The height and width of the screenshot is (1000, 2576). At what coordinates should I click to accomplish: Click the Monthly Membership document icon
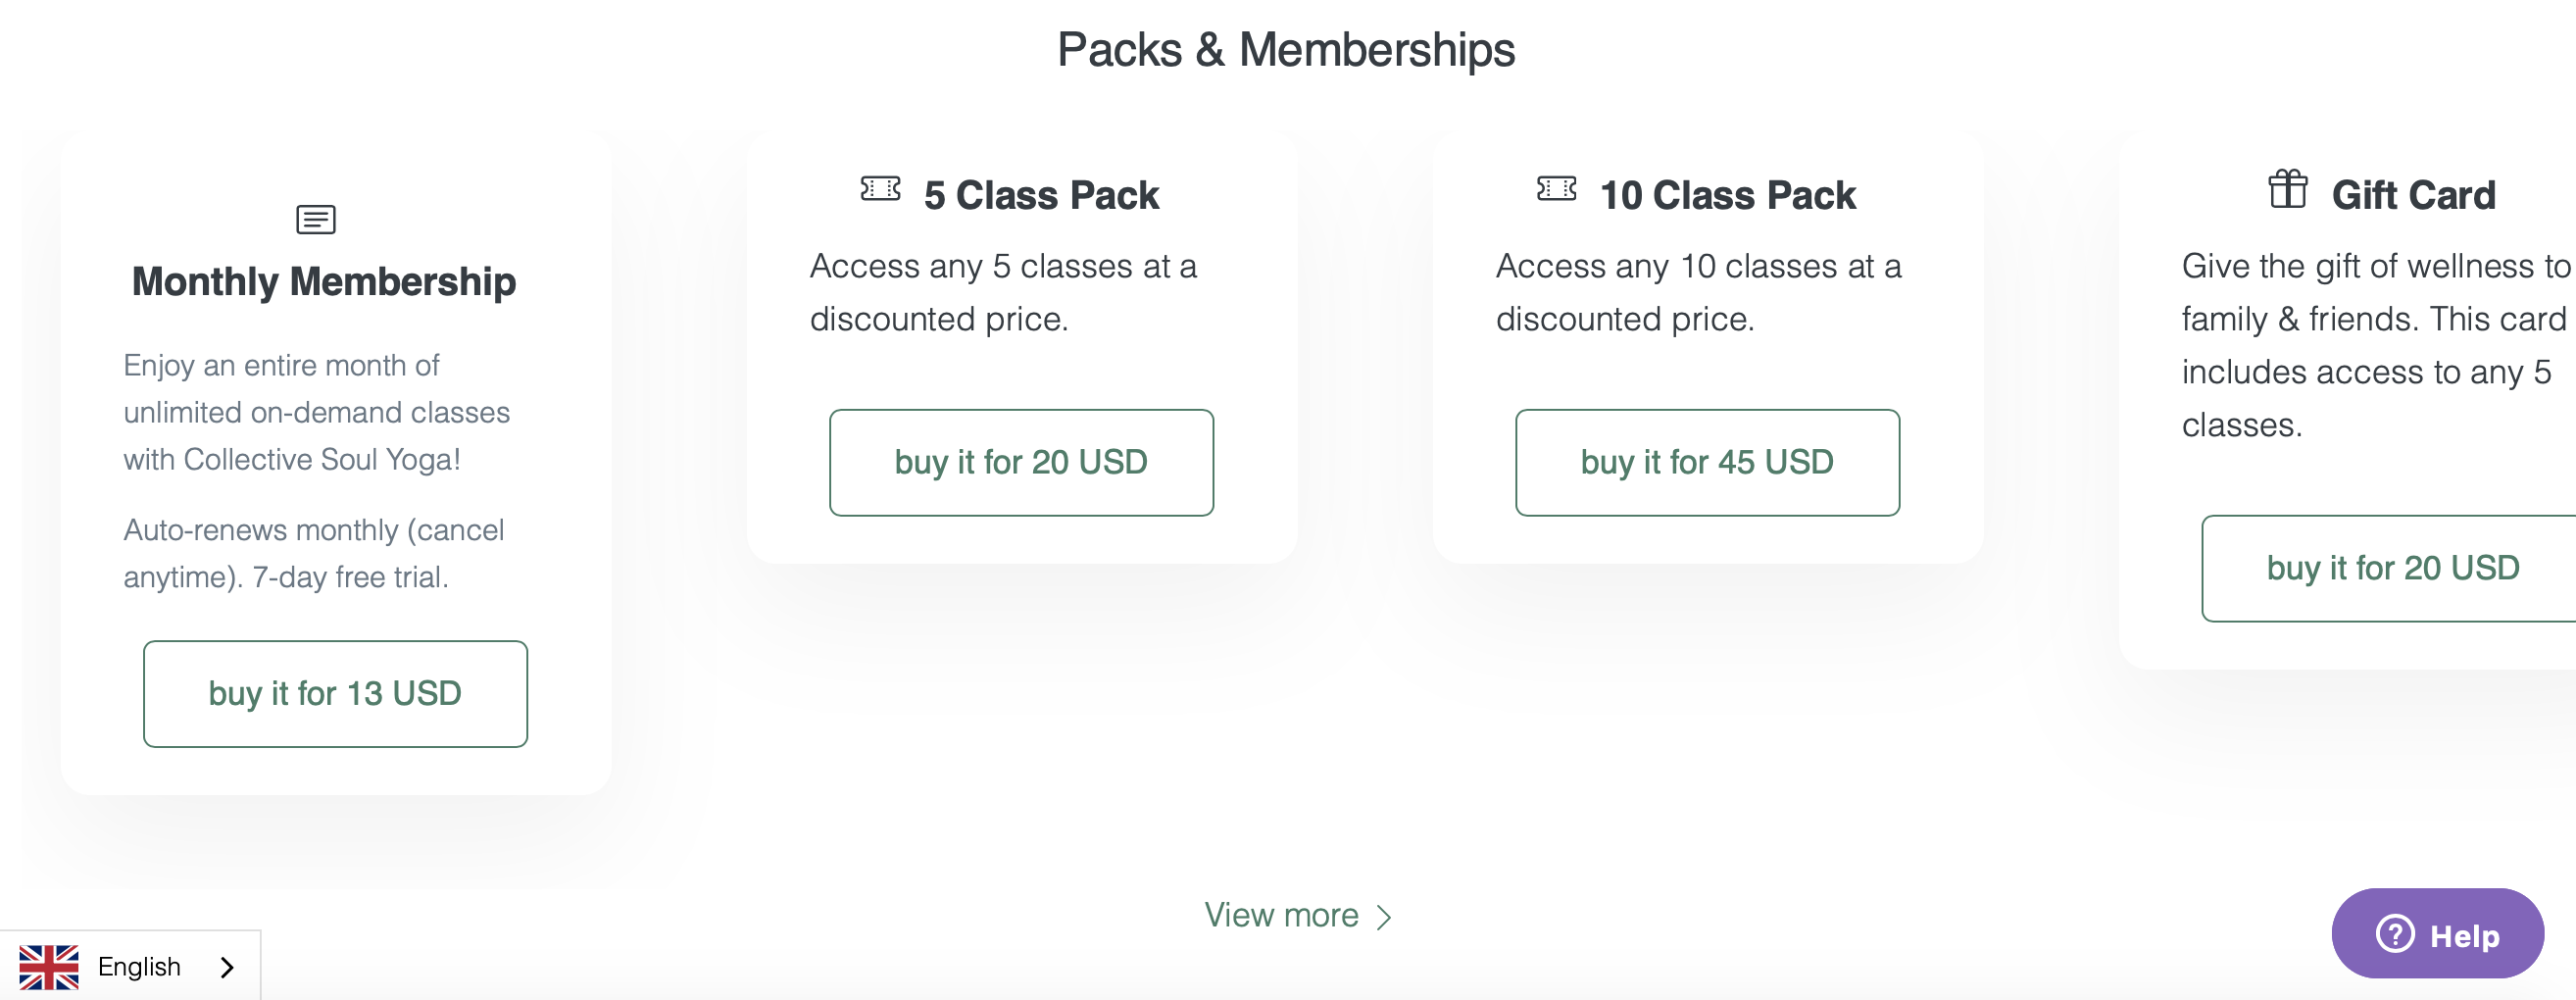pyautogui.click(x=316, y=219)
